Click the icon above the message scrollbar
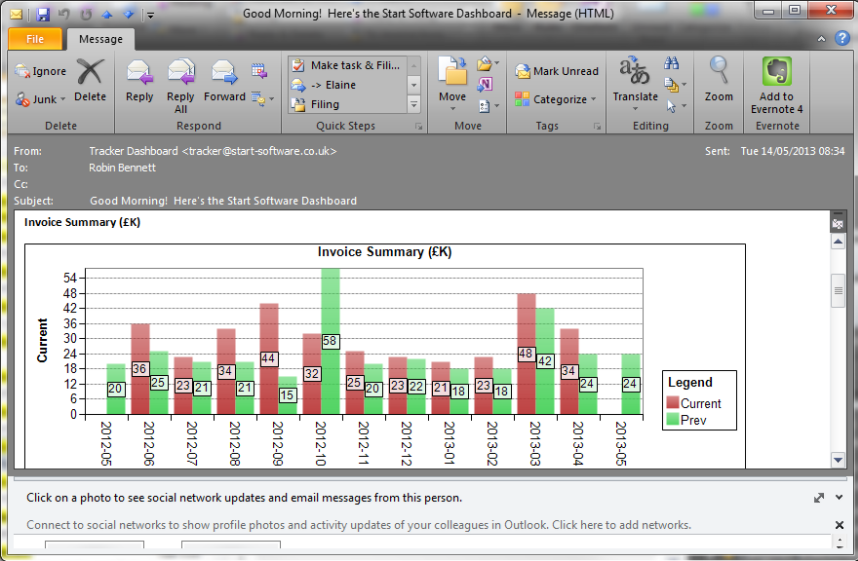 [837, 223]
